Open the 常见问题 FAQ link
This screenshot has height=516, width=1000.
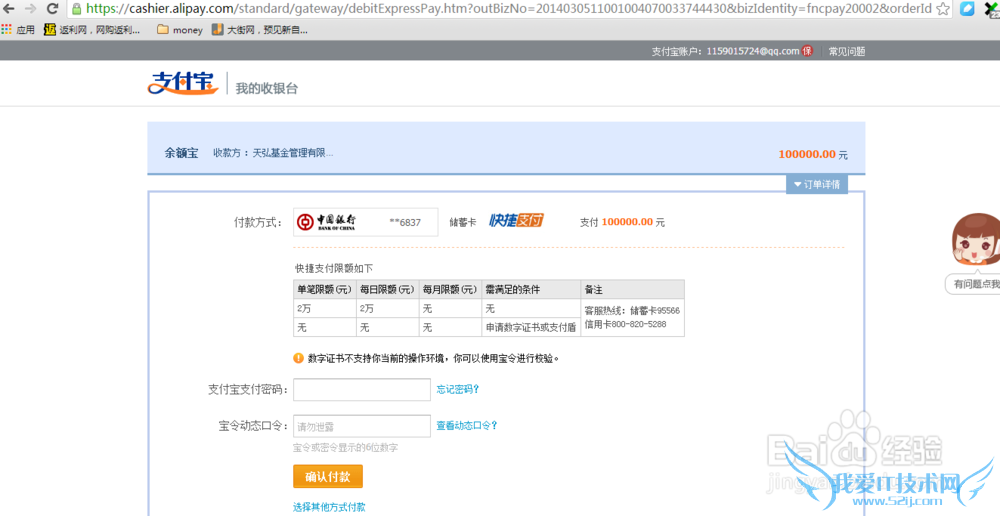[847, 52]
